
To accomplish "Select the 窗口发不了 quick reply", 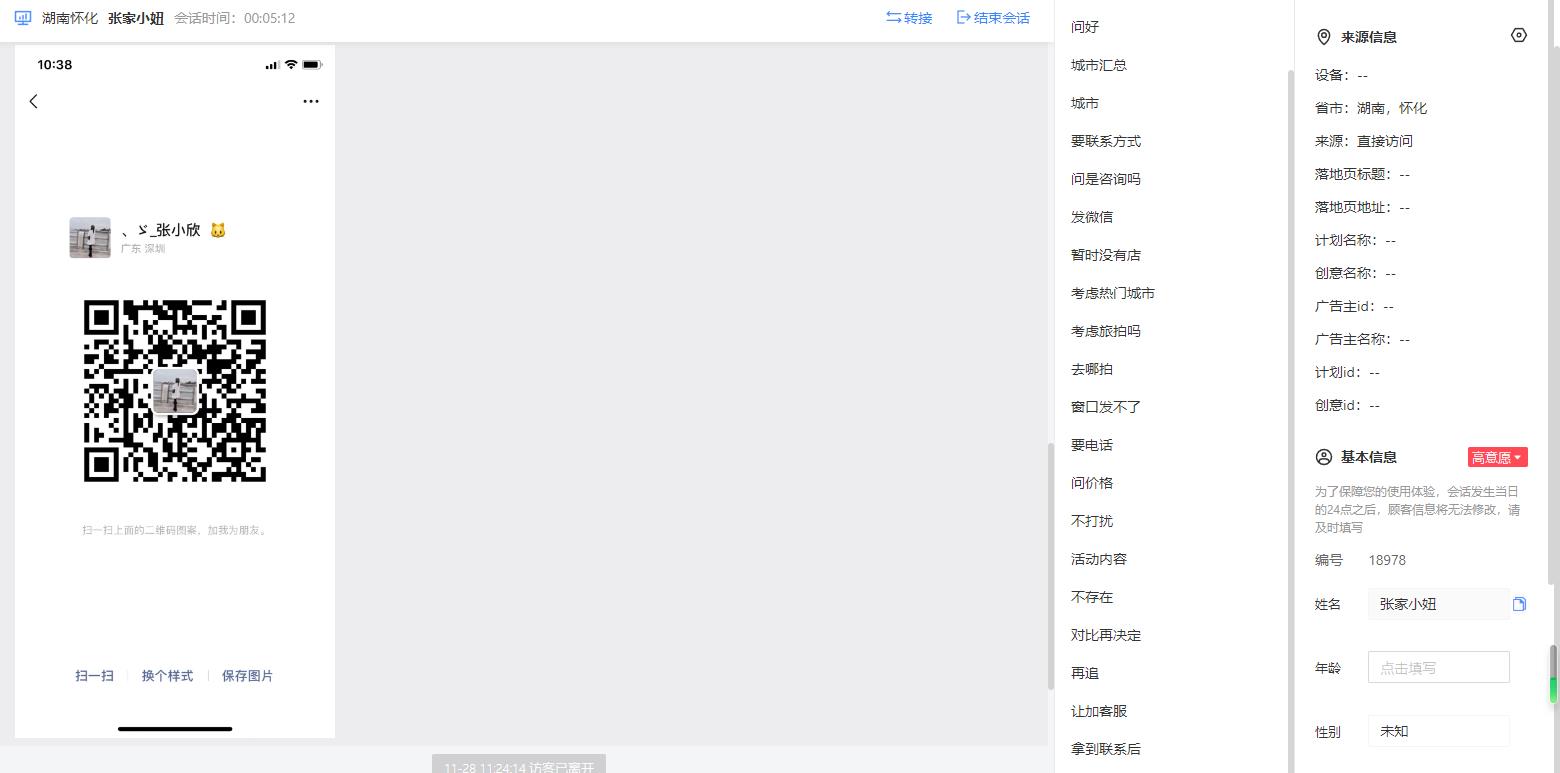I will [x=1106, y=407].
